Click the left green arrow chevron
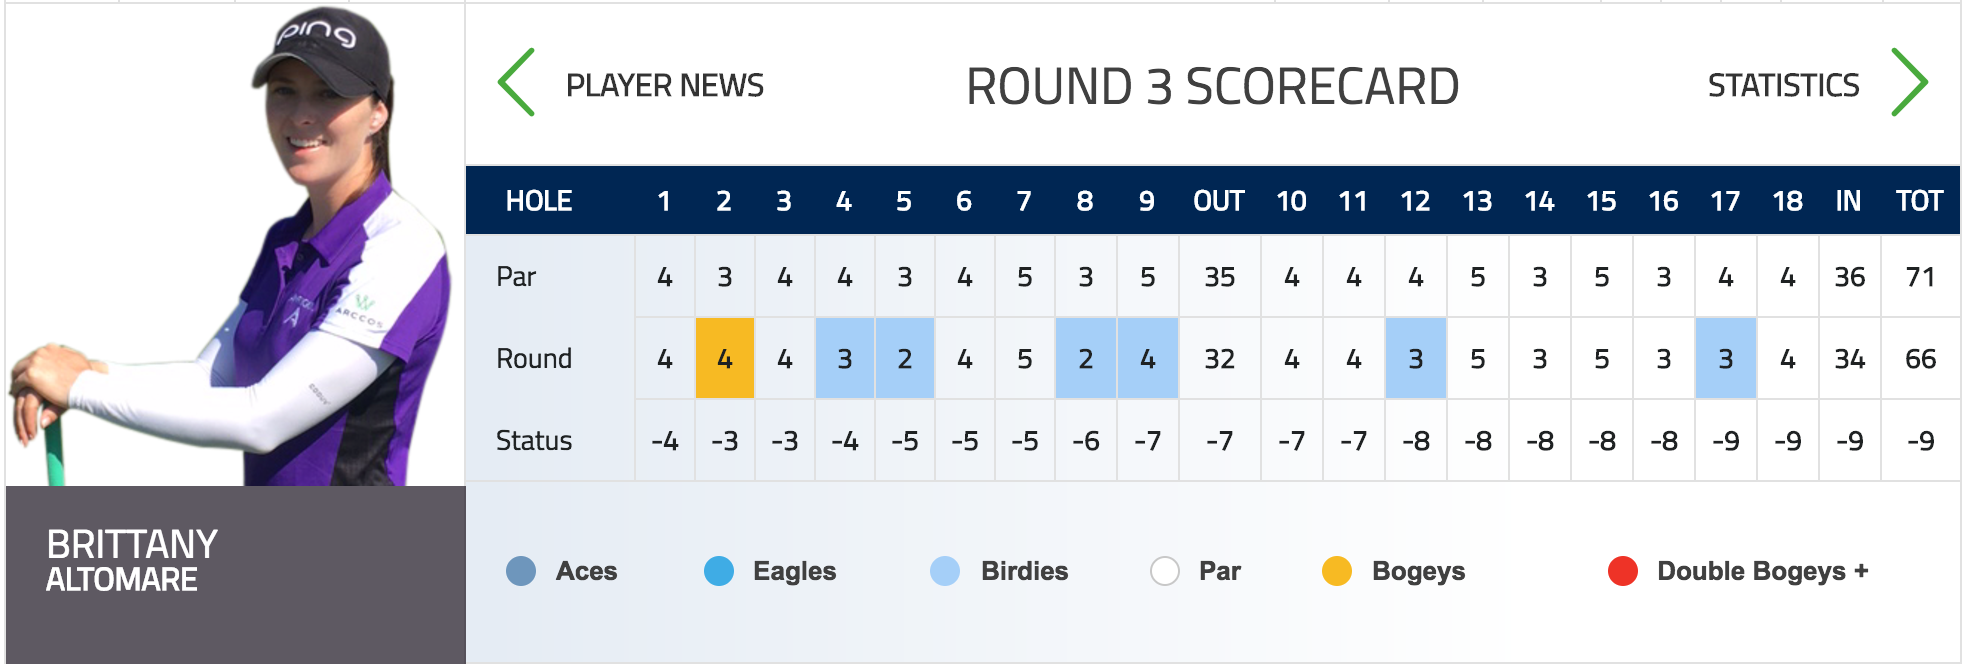1962x664 pixels. point(517,83)
